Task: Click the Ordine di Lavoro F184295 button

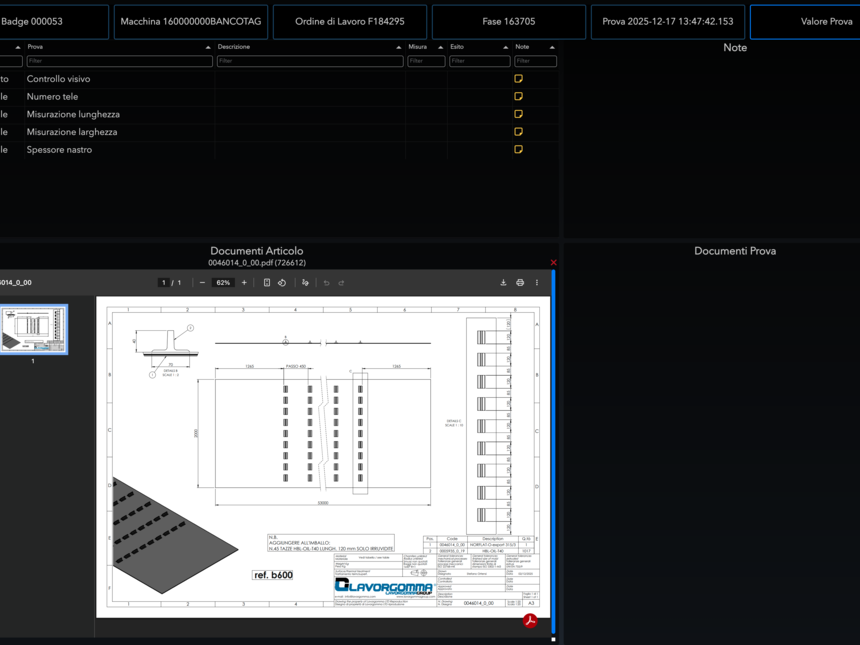Action: tap(349, 22)
